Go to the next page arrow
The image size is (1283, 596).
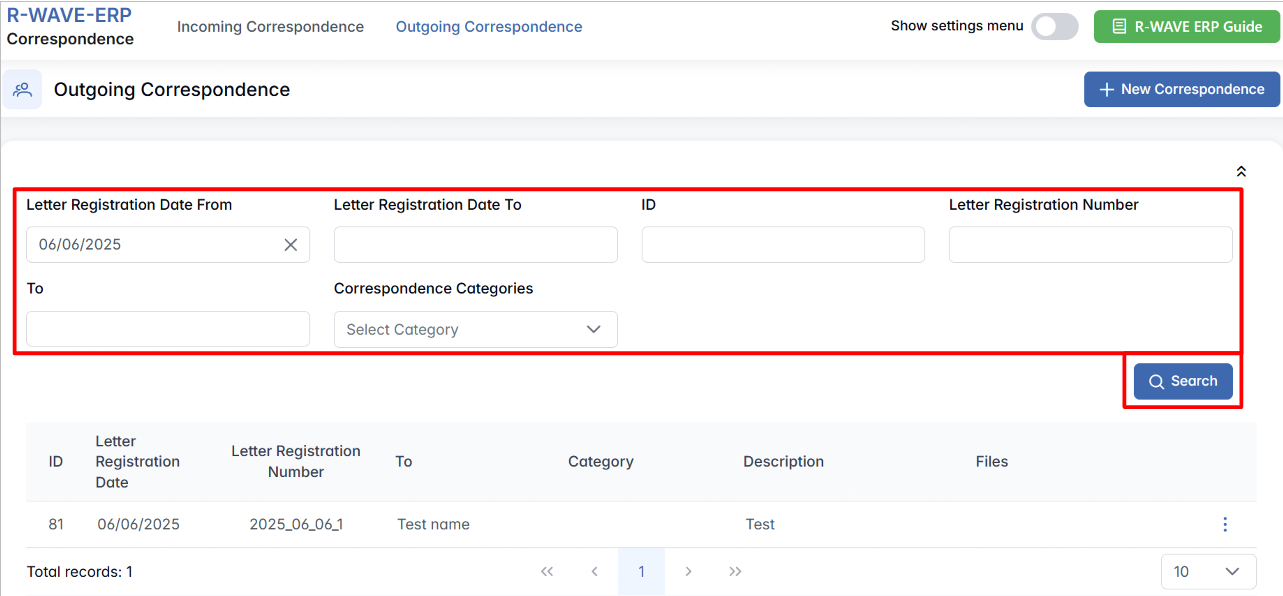(688, 572)
